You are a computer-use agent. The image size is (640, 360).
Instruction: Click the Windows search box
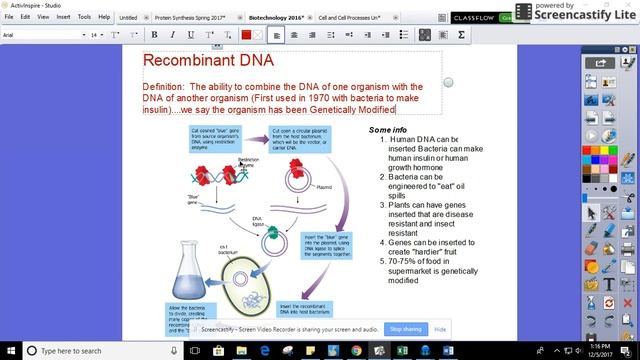[102, 351]
